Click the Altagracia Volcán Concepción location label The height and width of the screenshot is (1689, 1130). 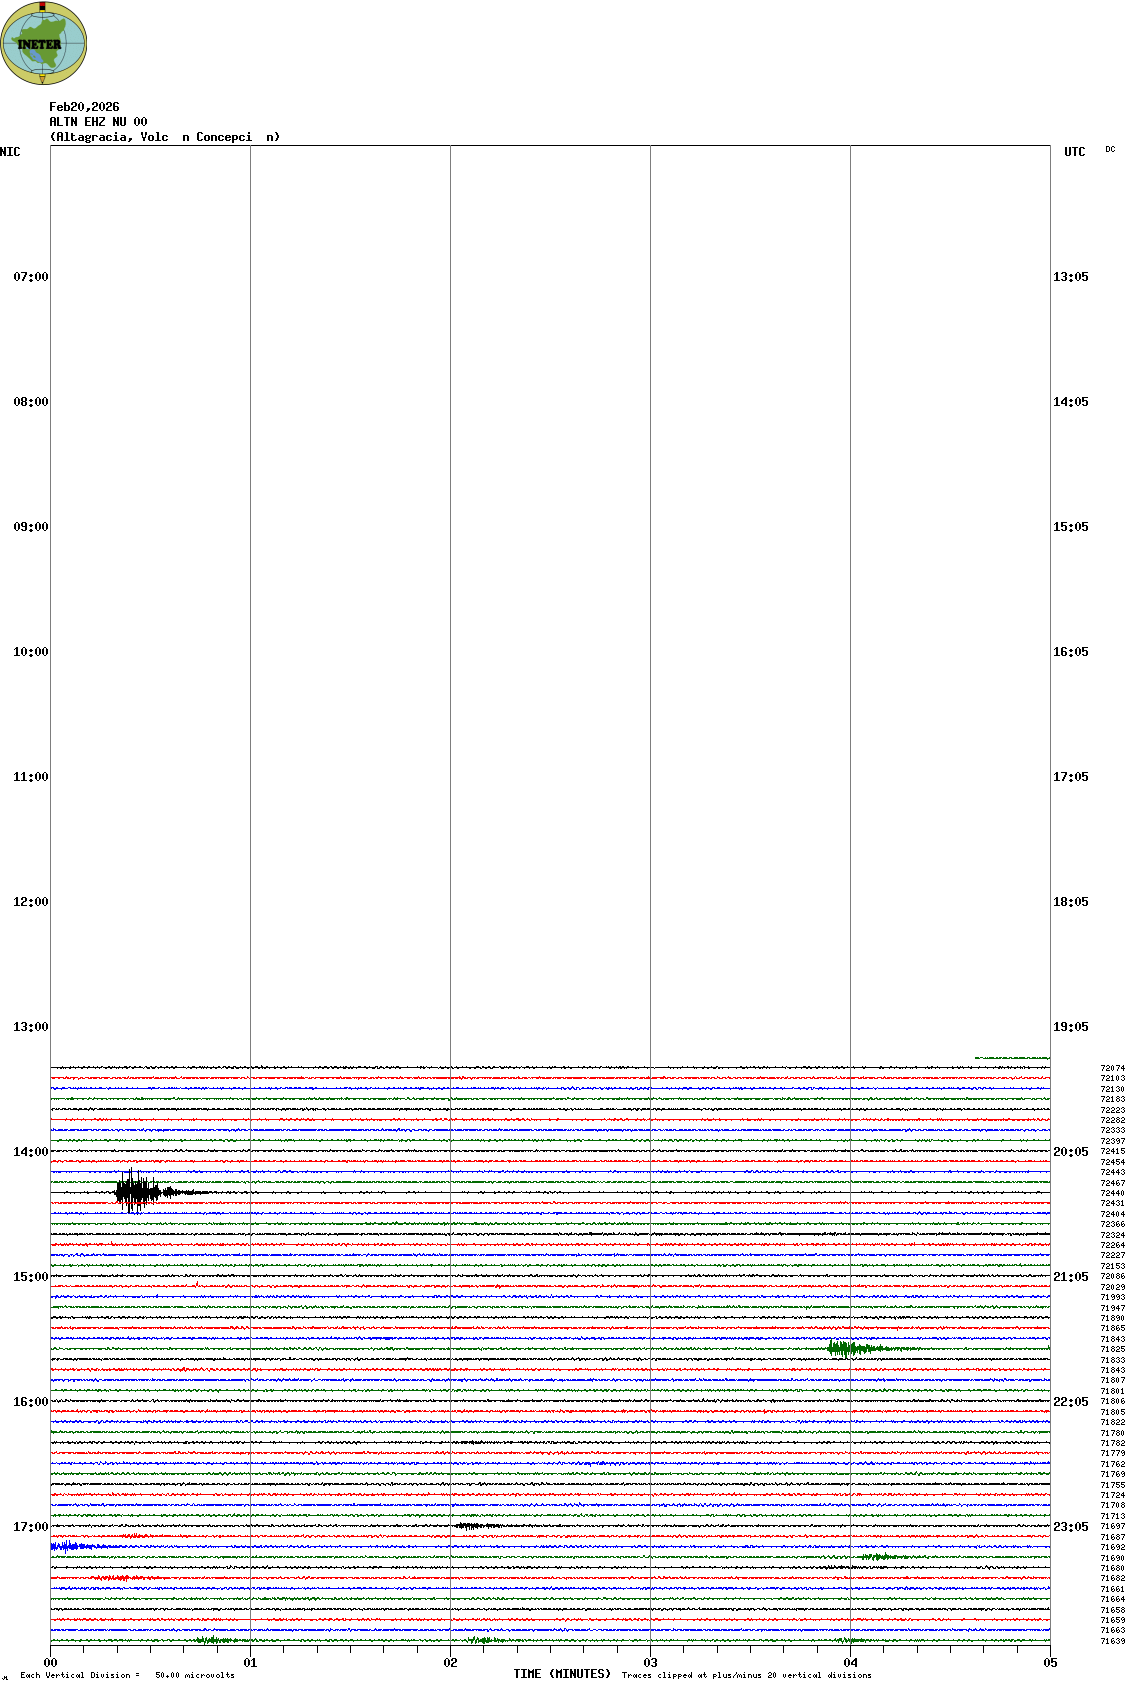[x=165, y=137]
